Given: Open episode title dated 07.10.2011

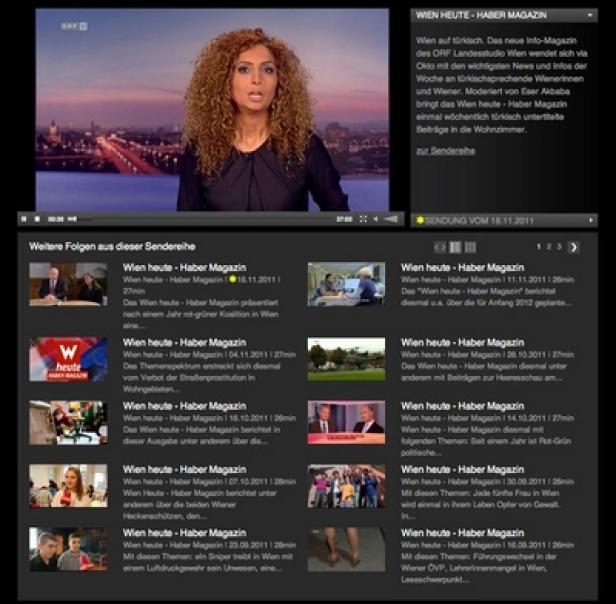Looking at the screenshot, I should click(185, 469).
